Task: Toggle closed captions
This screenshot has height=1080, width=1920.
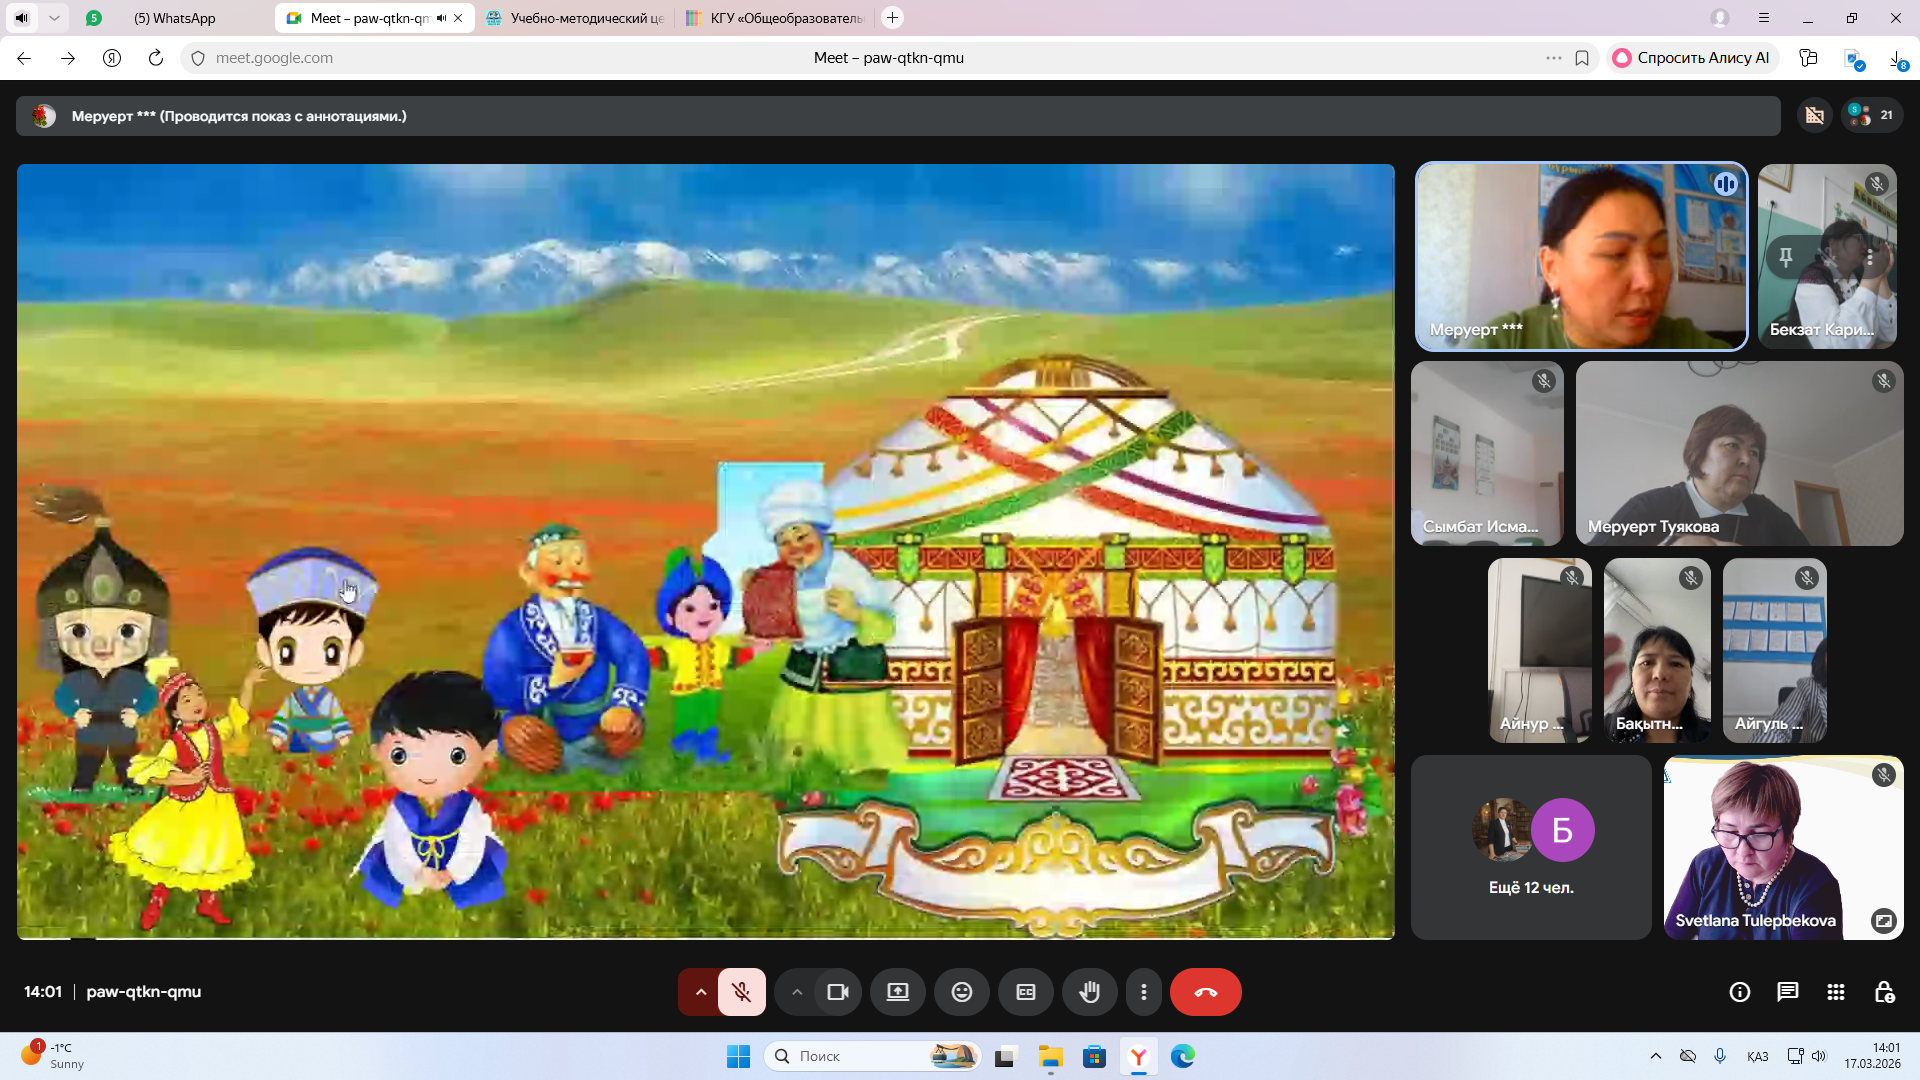Action: [1025, 992]
